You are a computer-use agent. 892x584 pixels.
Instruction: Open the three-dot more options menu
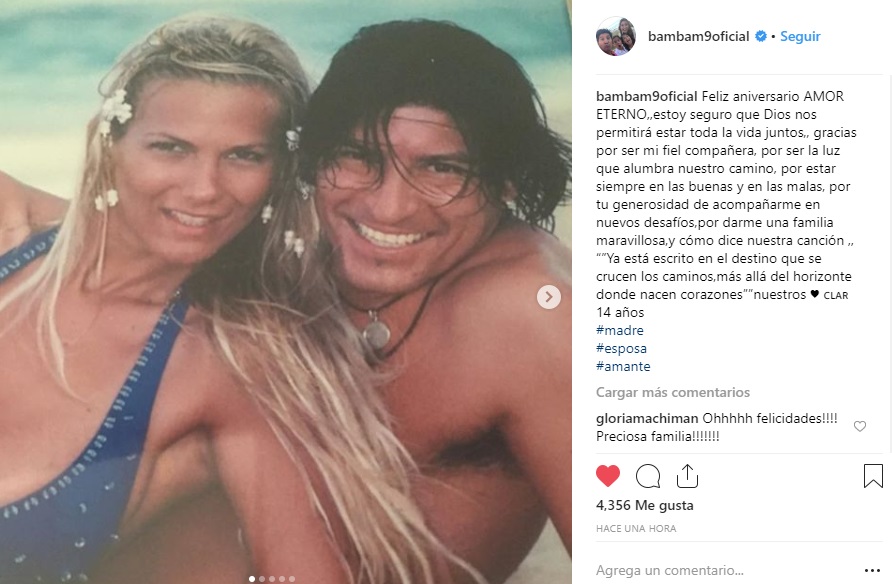tap(872, 570)
